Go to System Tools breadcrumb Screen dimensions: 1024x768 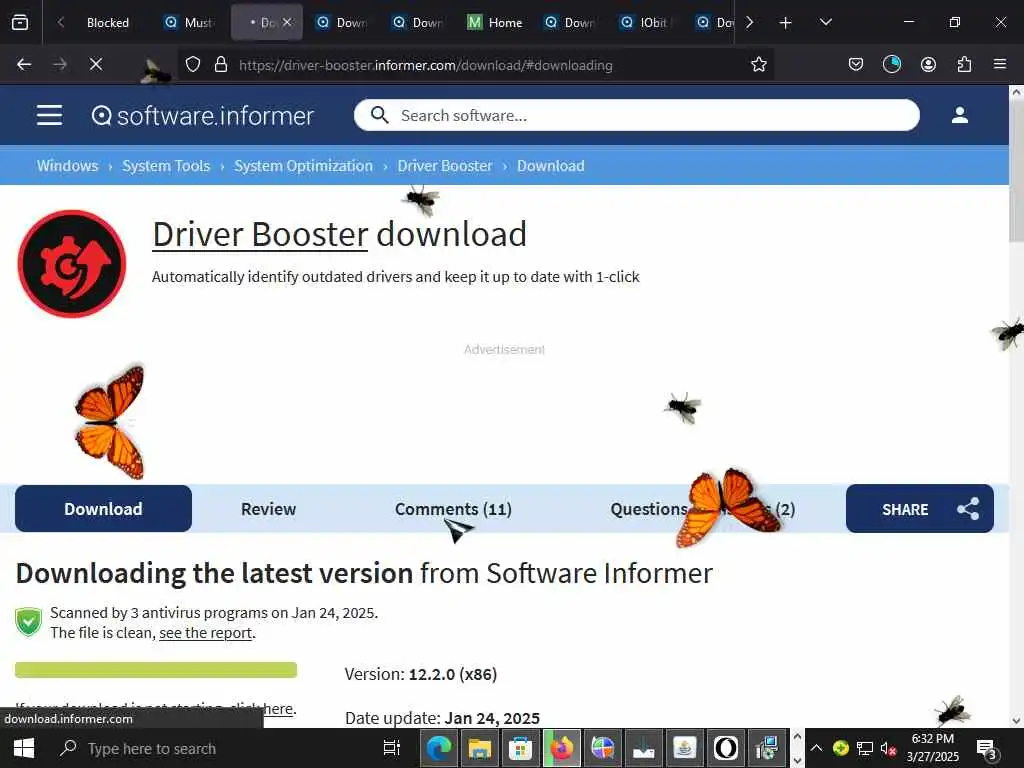click(x=166, y=166)
